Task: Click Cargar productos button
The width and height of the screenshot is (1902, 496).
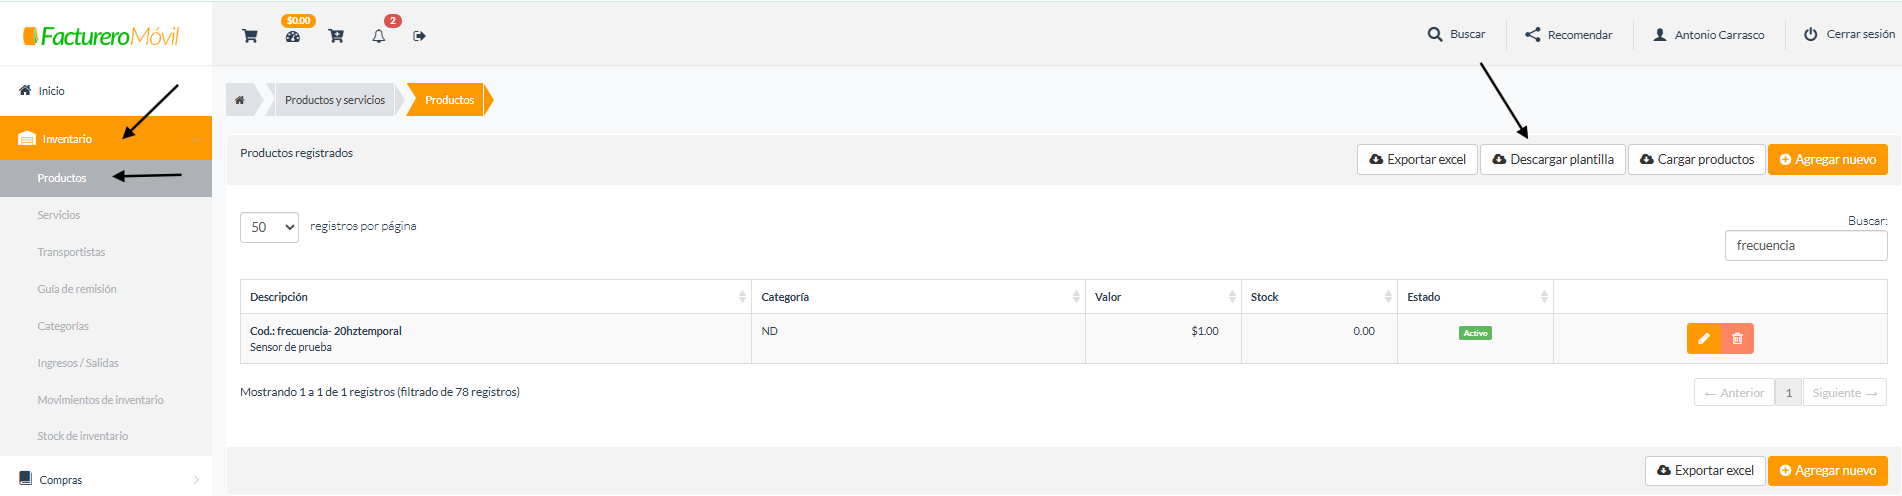Action: pos(1697,159)
